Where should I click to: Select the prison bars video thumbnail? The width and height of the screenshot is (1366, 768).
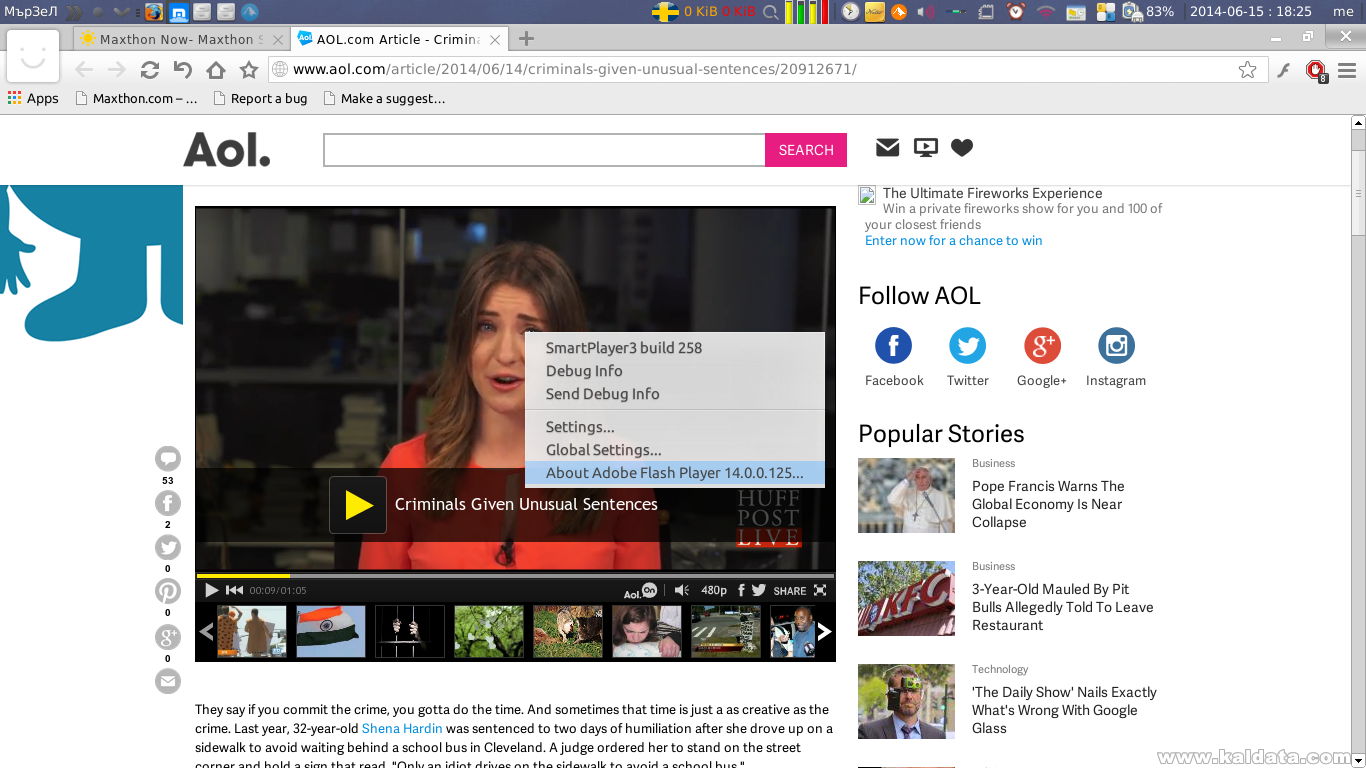coord(410,631)
